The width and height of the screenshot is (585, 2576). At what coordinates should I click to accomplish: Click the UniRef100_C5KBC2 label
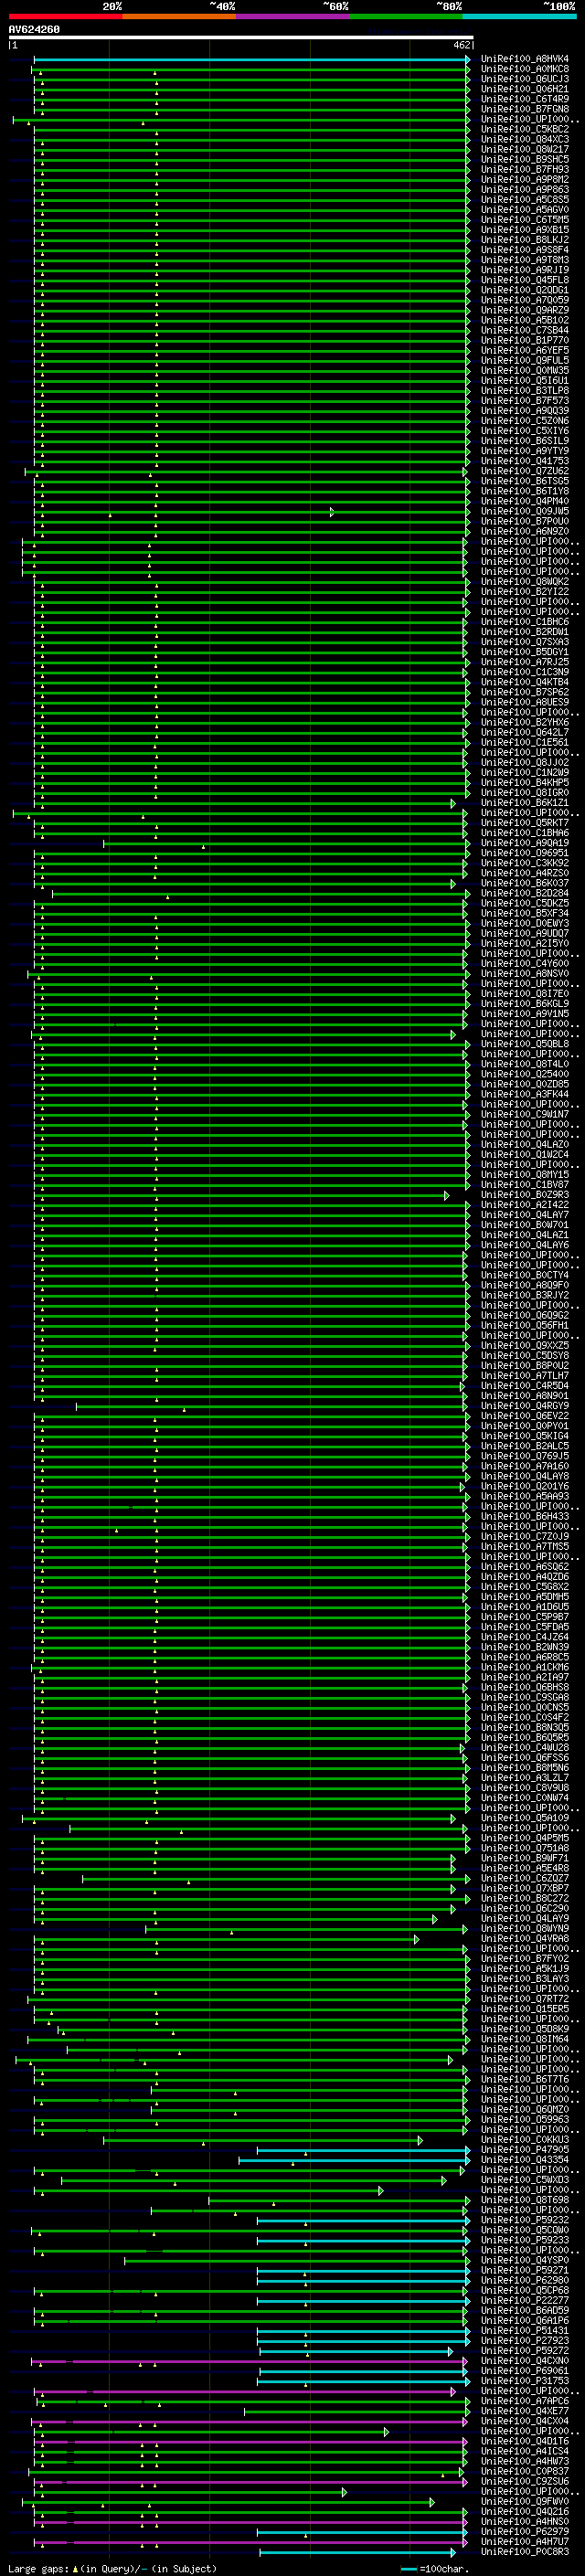[525, 129]
